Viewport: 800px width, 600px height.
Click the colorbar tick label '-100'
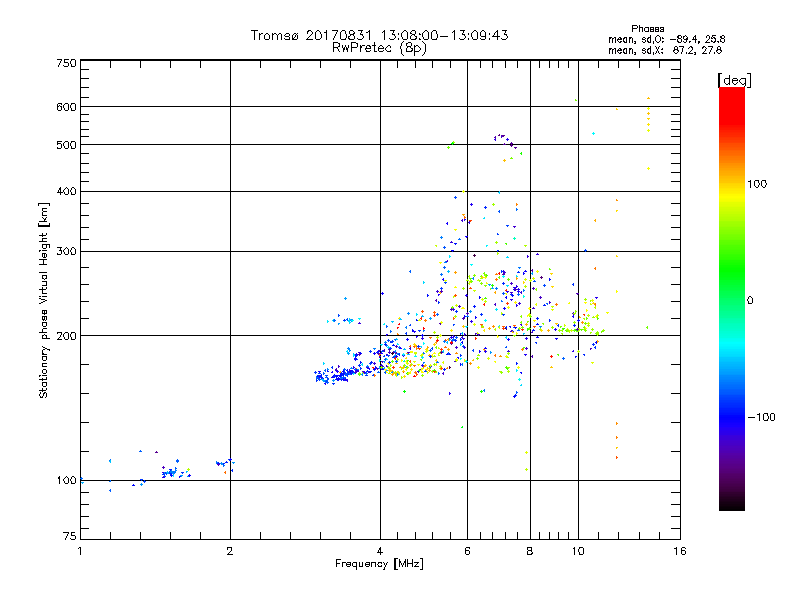click(761, 417)
